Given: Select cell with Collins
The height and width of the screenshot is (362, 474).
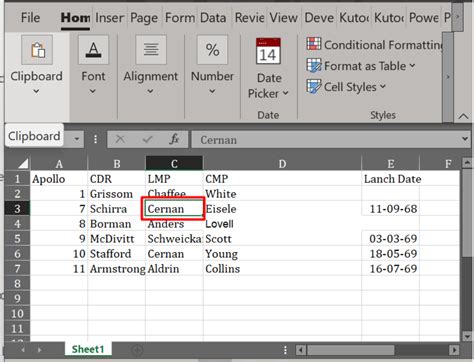Looking at the screenshot, I should [282, 269].
